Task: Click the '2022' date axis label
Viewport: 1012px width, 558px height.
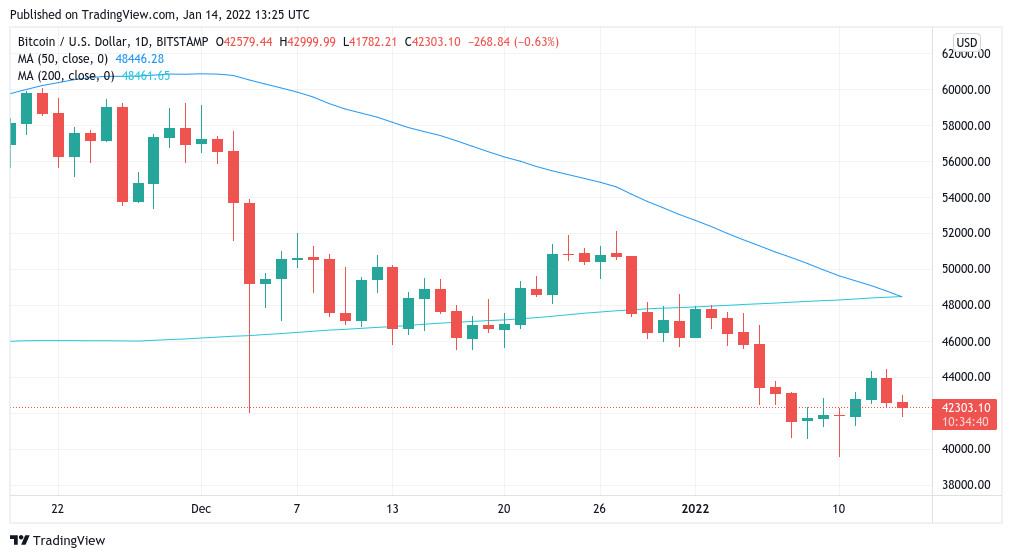Action: (694, 509)
